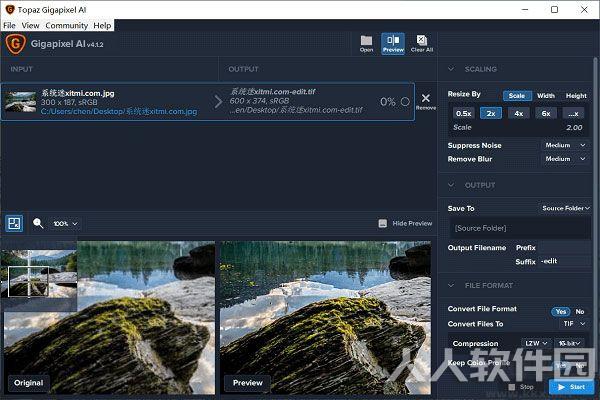This screenshot has height=400, width=600.
Task: Click the Stop button
Action: (521, 387)
